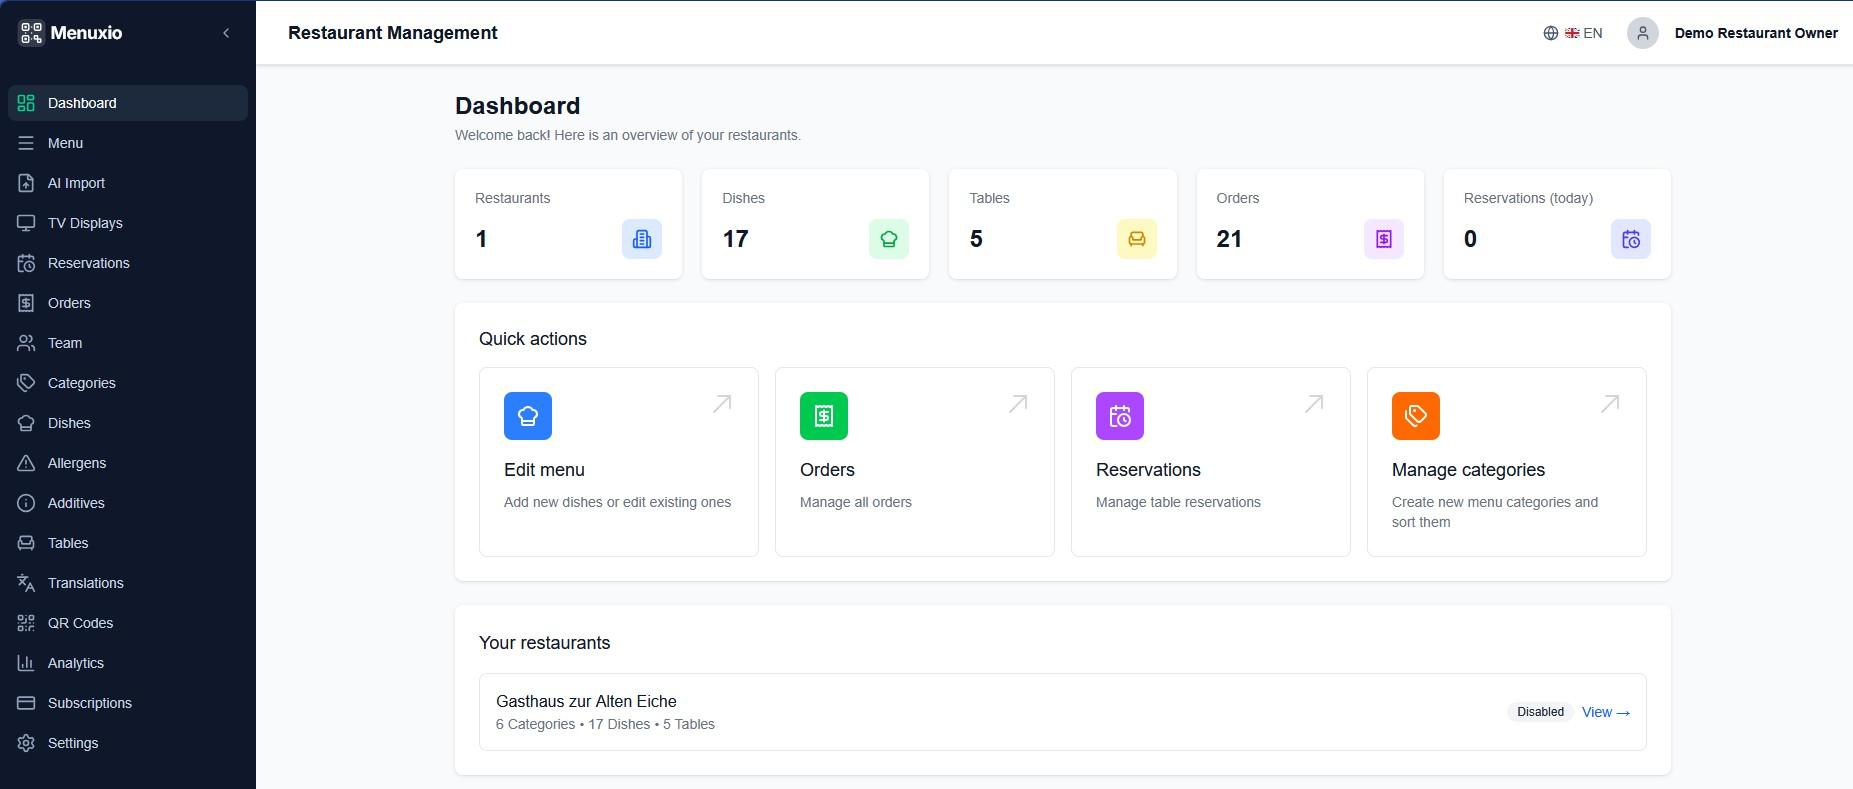Image resolution: width=1853 pixels, height=789 pixels.
Task: Open the EN language selector
Action: point(1573,33)
